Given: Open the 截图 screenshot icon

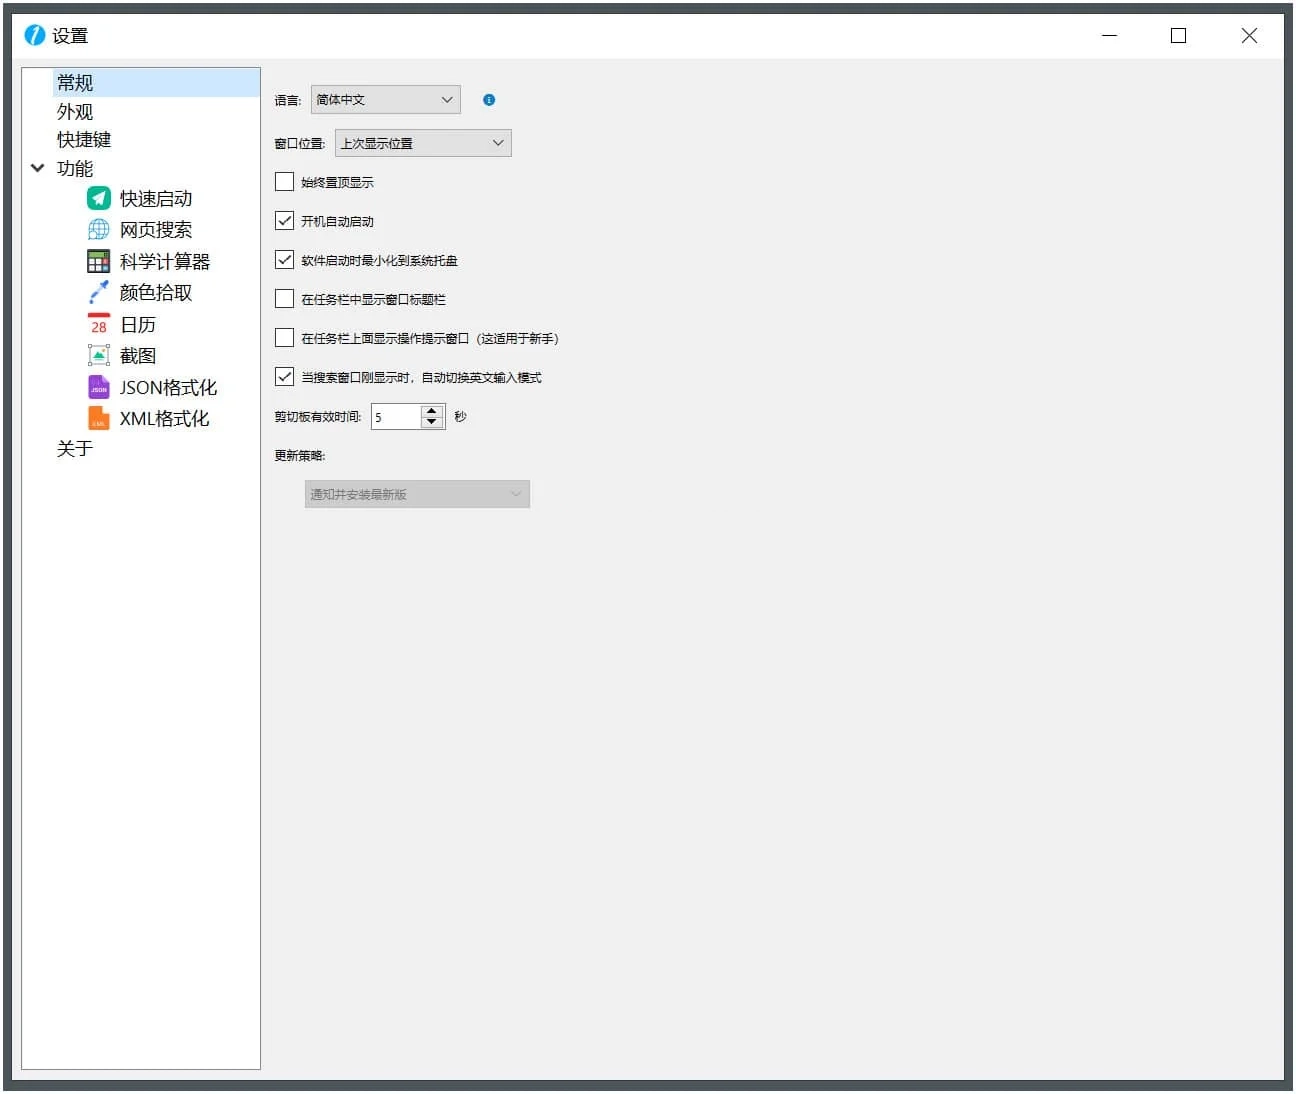Looking at the screenshot, I should tap(98, 355).
